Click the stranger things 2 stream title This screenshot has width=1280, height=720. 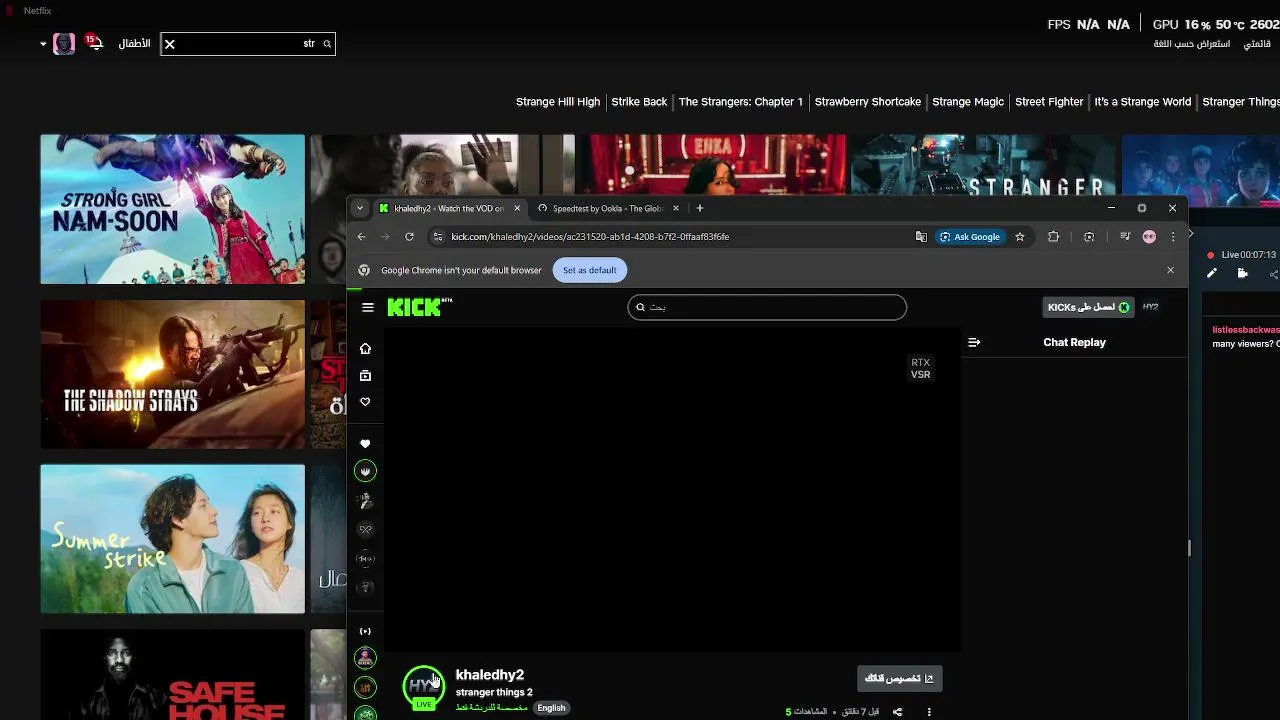[x=494, y=692]
